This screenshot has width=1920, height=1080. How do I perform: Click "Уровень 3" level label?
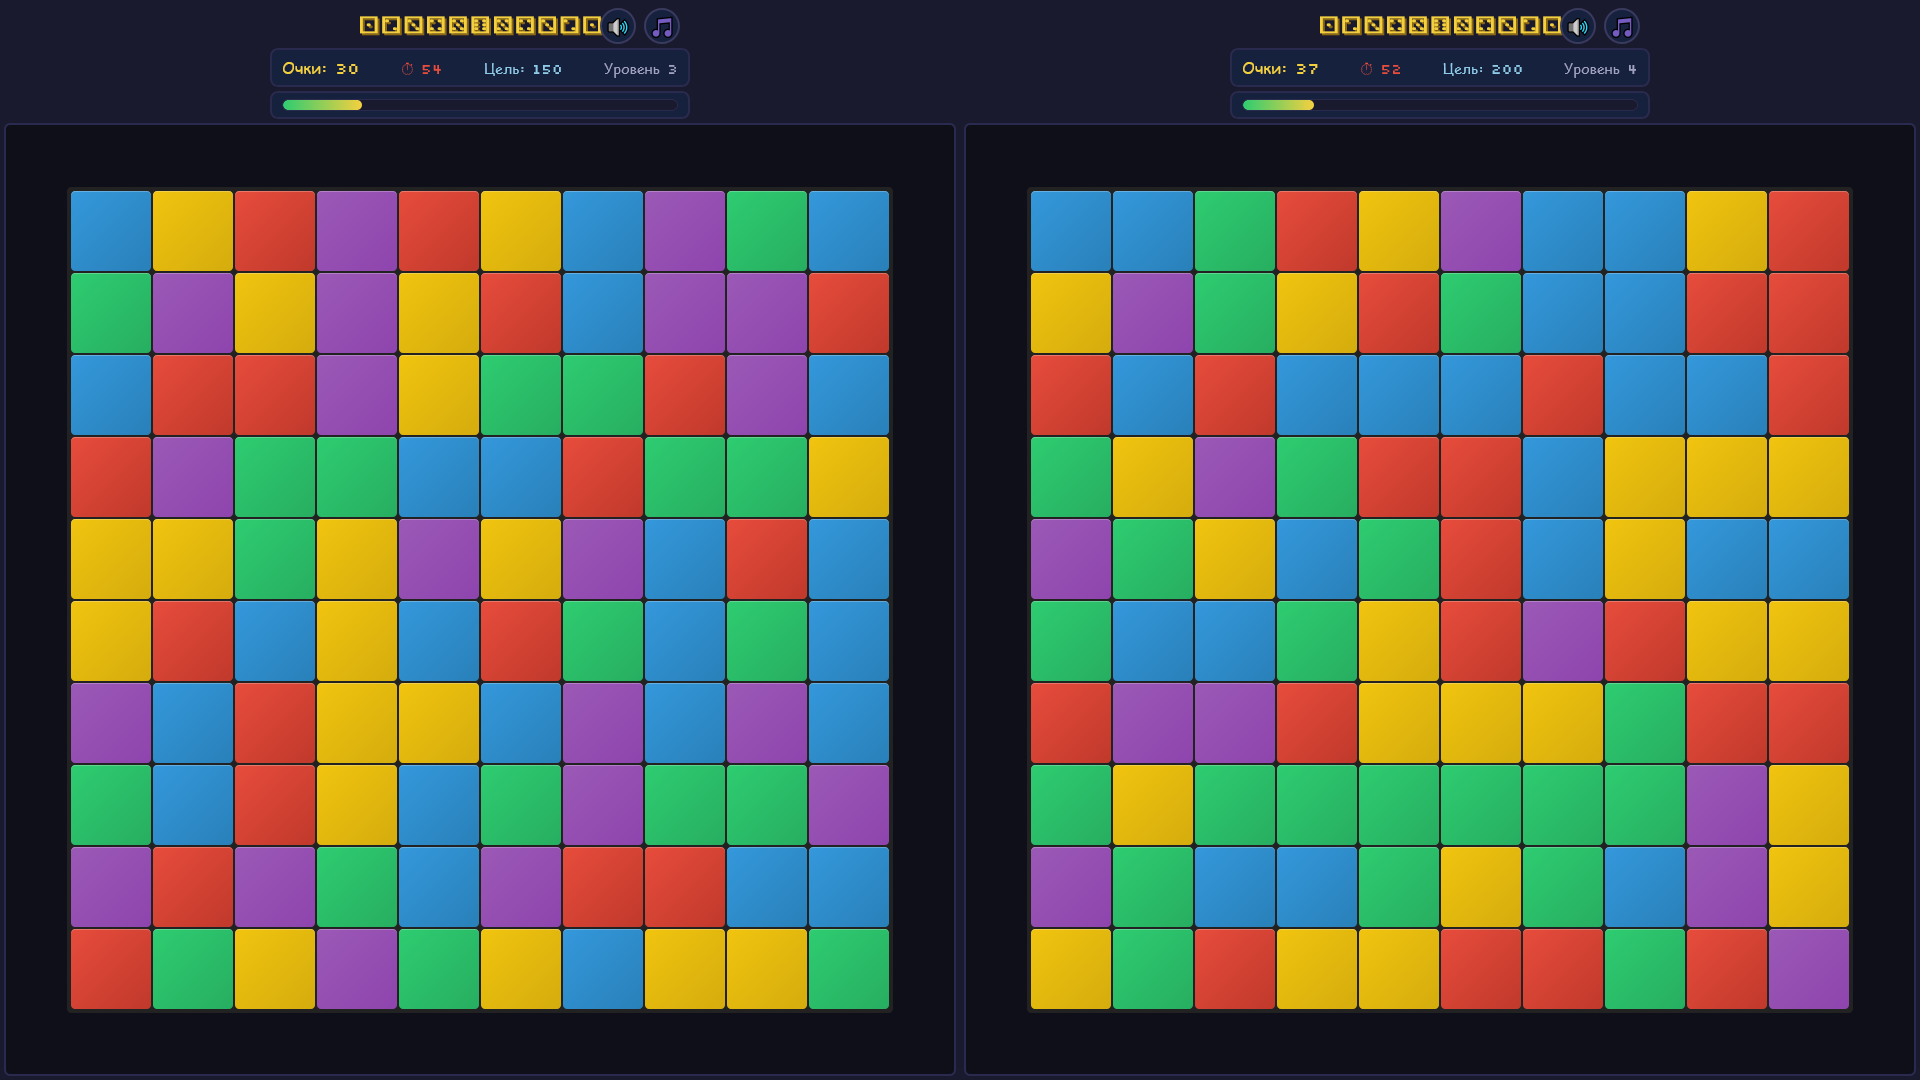[x=640, y=69]
